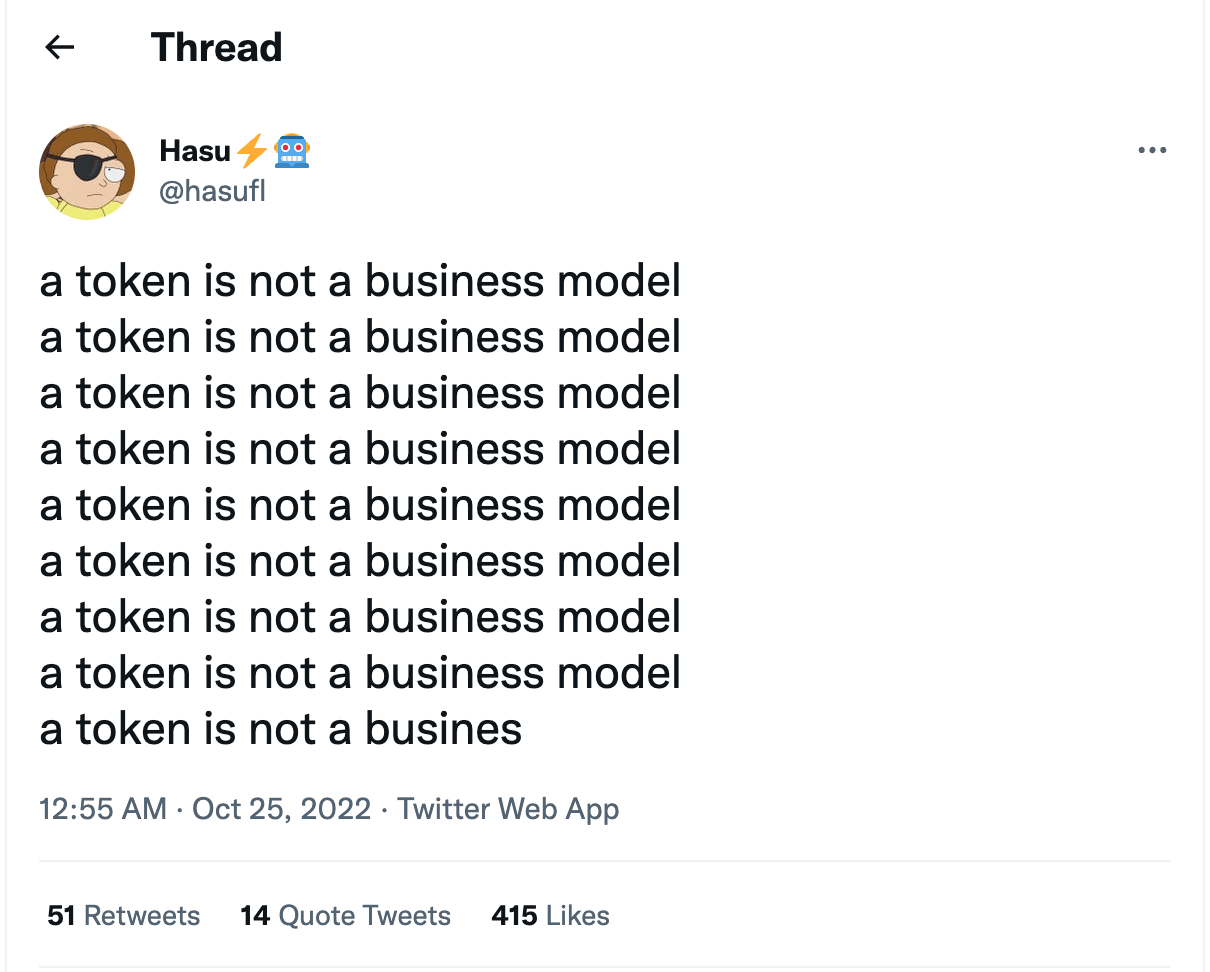Click the back arrow icon
This screenshot has height=972, width=1210.
(60, 47)
